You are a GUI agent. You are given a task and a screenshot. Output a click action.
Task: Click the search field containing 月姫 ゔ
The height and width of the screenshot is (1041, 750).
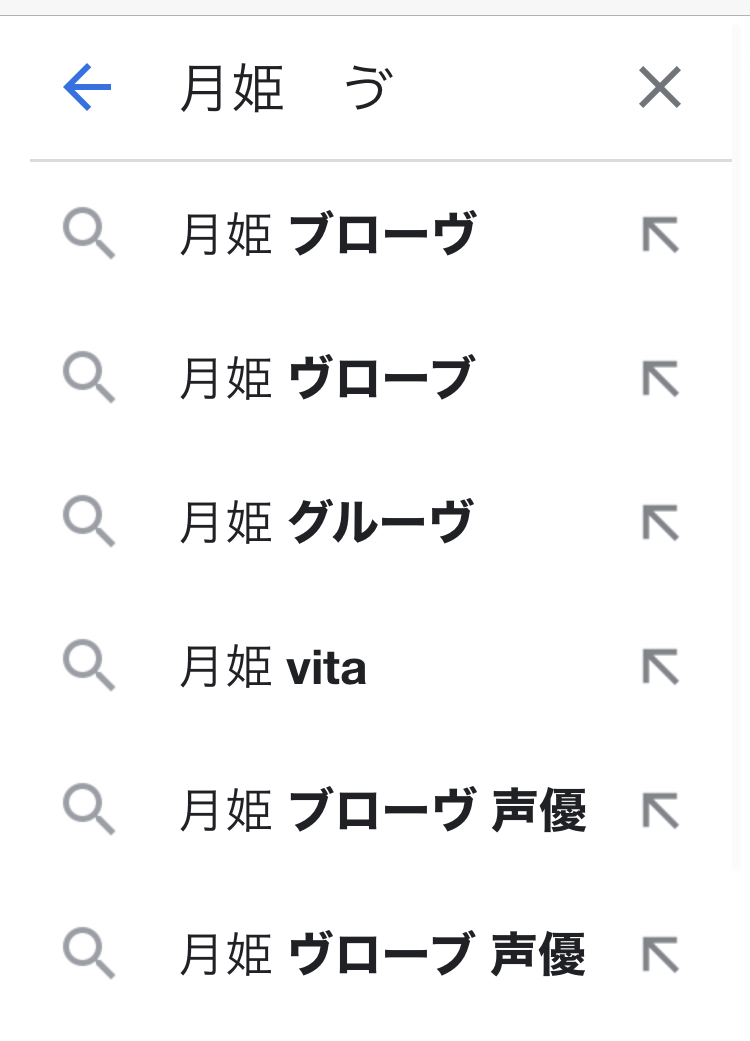point(380,90)
